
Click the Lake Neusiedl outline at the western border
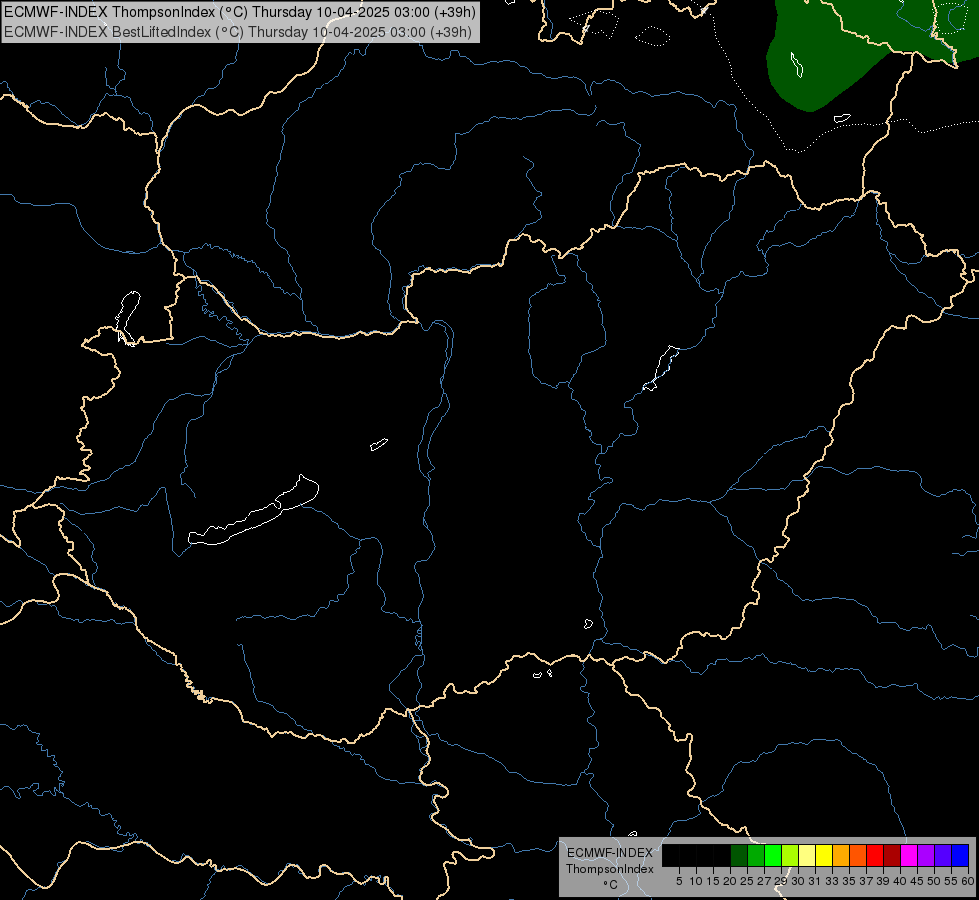(127, 318)
